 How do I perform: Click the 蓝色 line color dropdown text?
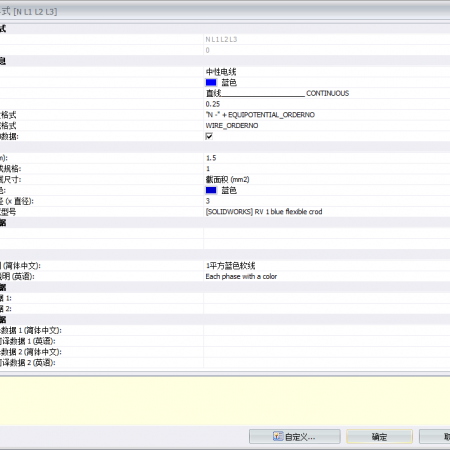pos(229,82)
